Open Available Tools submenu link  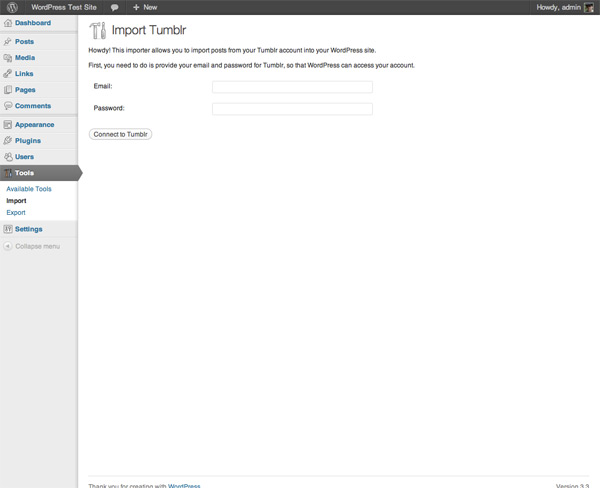(x=29, y=189)
